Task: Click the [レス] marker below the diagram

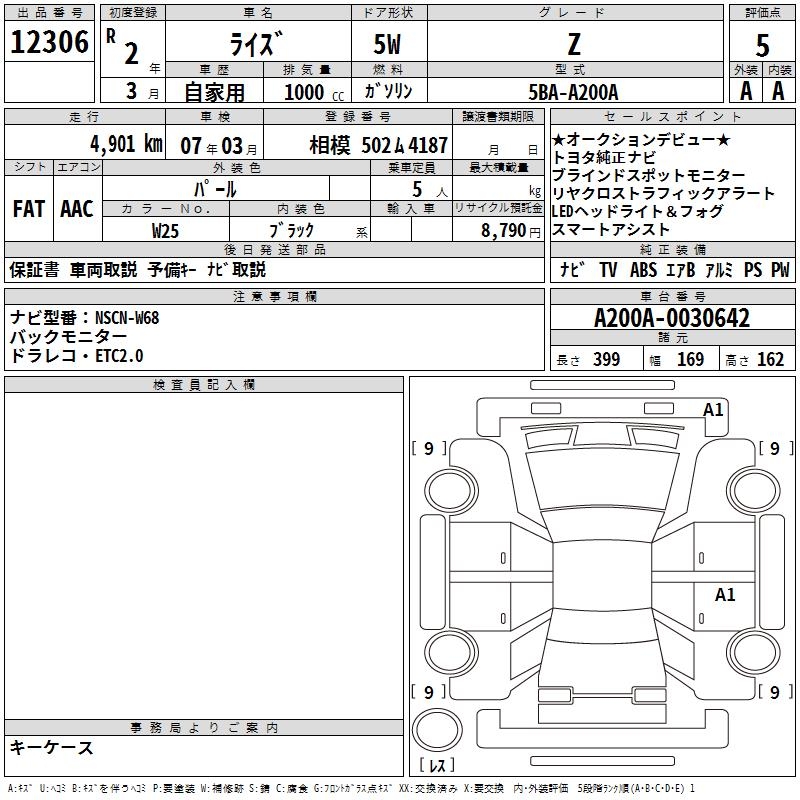Action: click(x=437, y=767)
